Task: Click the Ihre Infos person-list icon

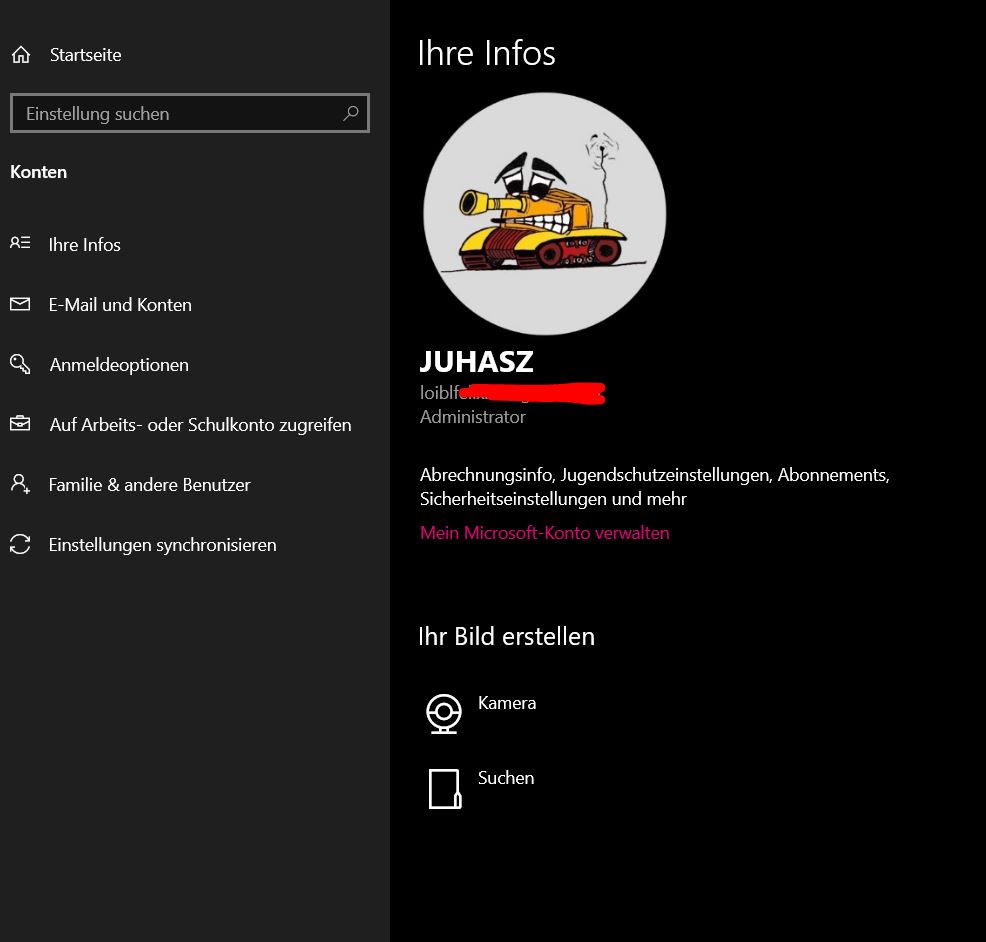Action: [20, 243]
